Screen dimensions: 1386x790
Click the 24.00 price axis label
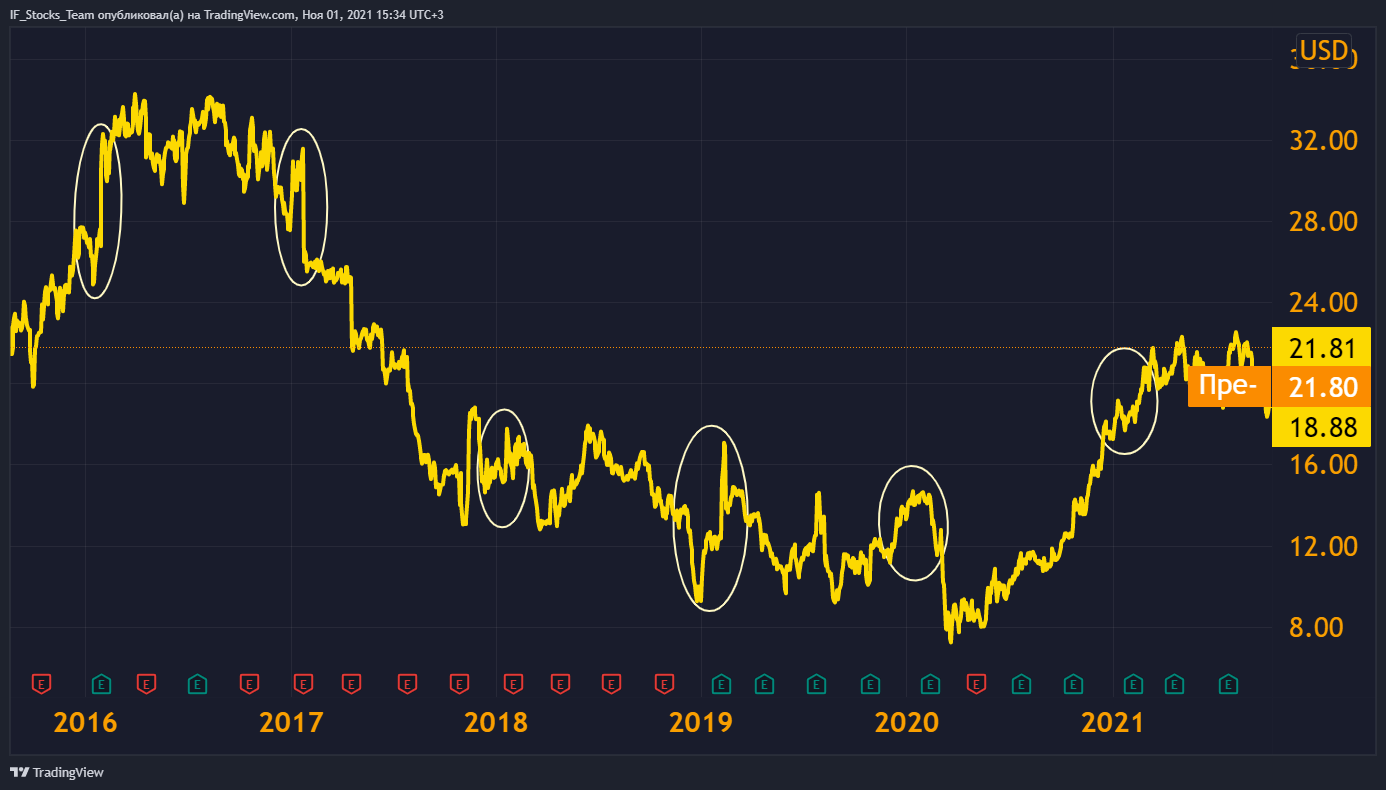point(1324,302)
